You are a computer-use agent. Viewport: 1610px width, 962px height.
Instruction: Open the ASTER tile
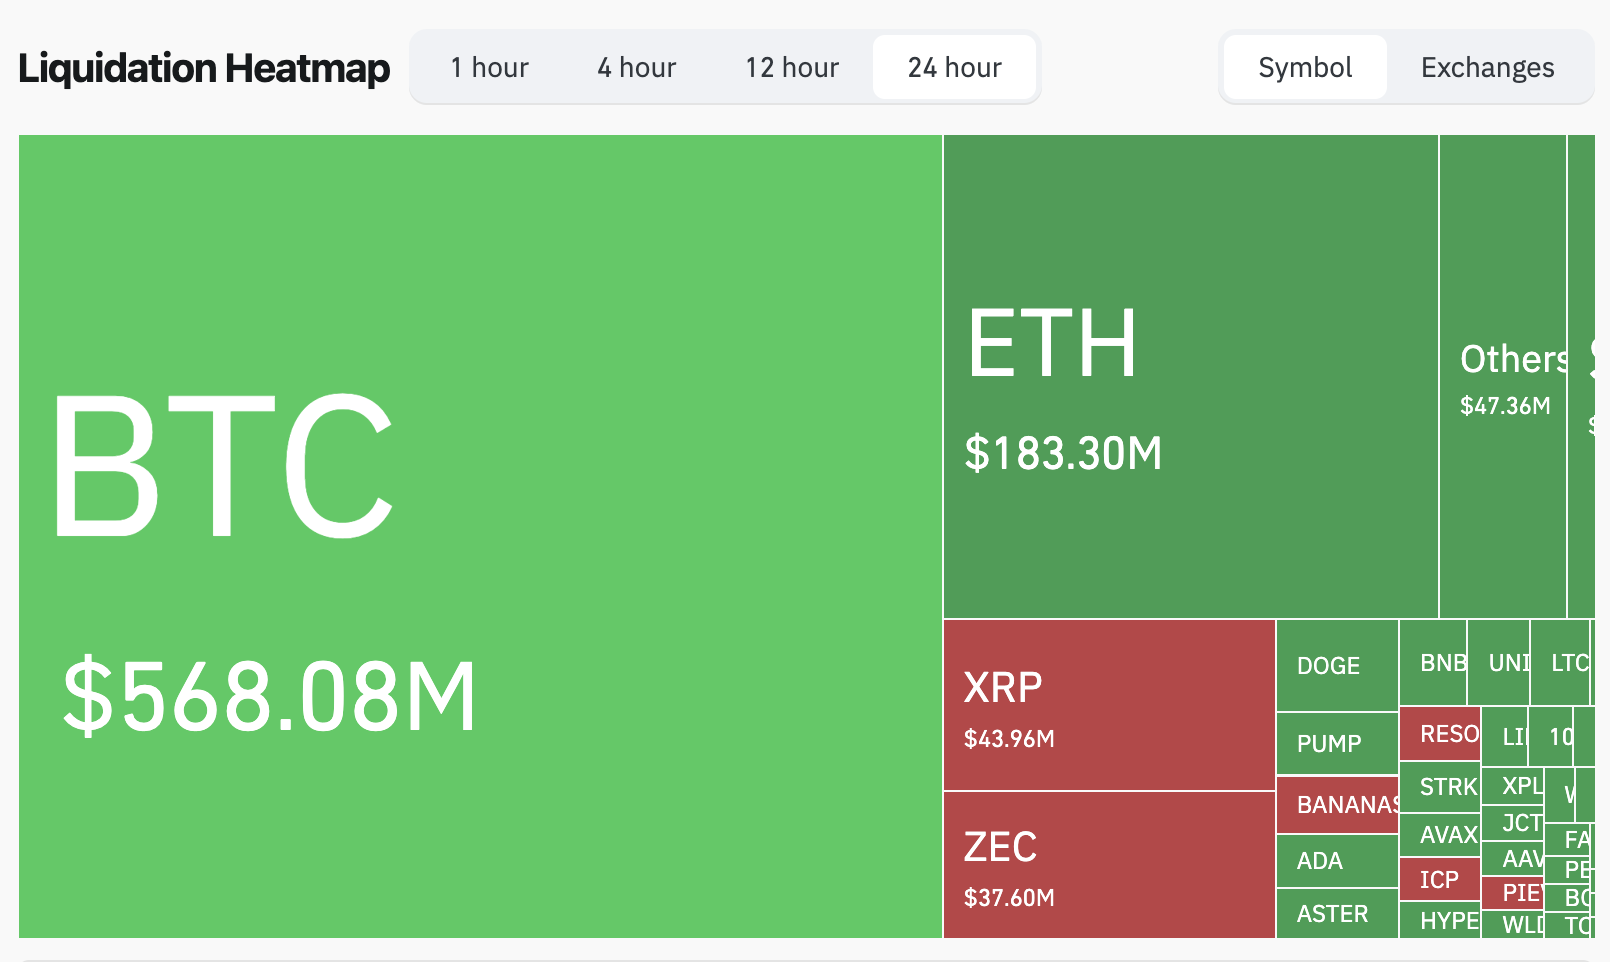point(1332,913)
